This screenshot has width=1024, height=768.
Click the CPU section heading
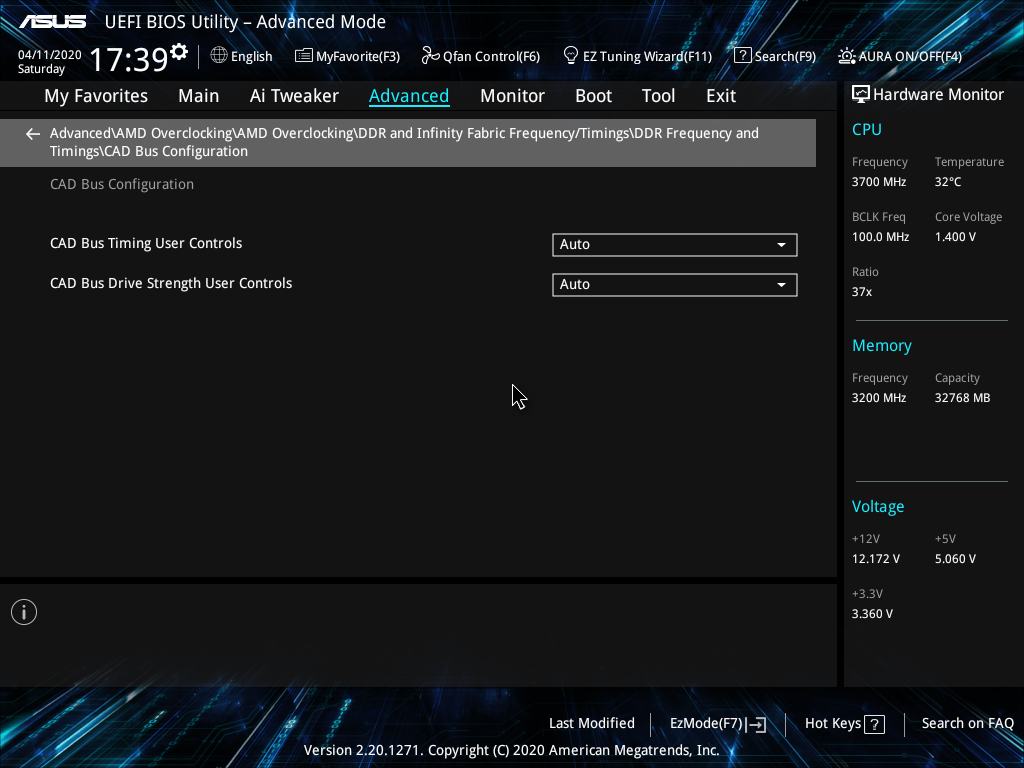click(867, 129)
